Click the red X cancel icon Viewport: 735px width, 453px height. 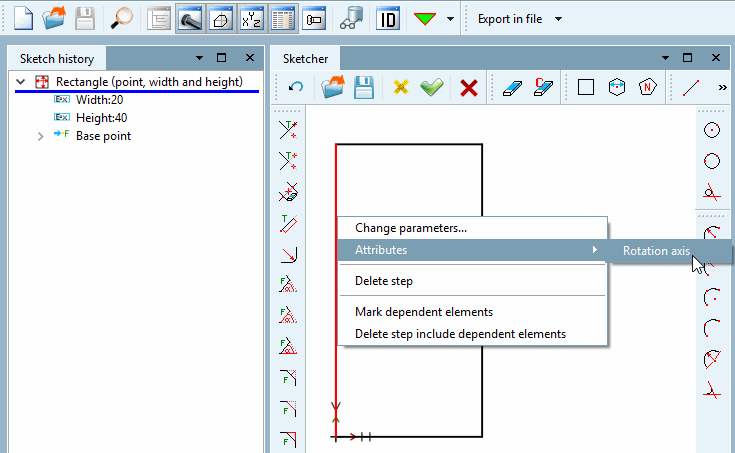pyautogui.click(x=468, y=88)
